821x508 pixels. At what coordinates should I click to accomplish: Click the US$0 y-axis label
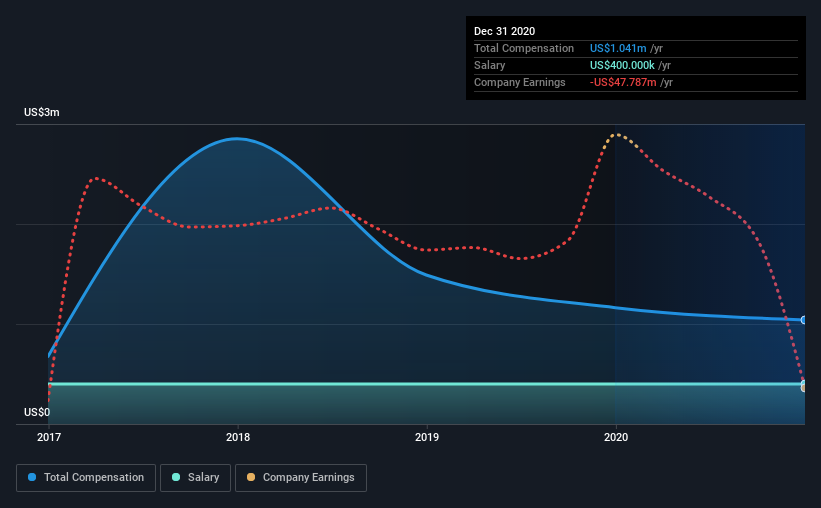[37, 412]
